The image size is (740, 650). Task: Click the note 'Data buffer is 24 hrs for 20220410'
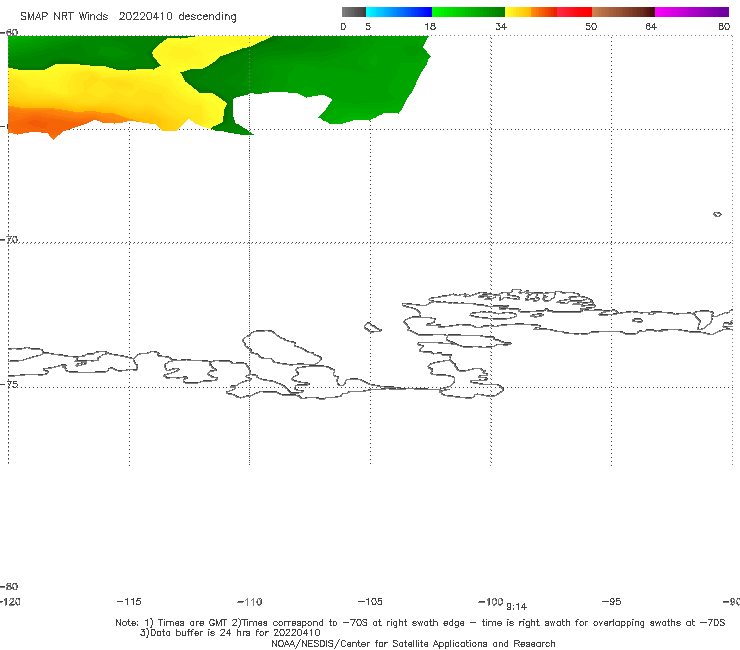pyautogui.click(x=230, y=633)
